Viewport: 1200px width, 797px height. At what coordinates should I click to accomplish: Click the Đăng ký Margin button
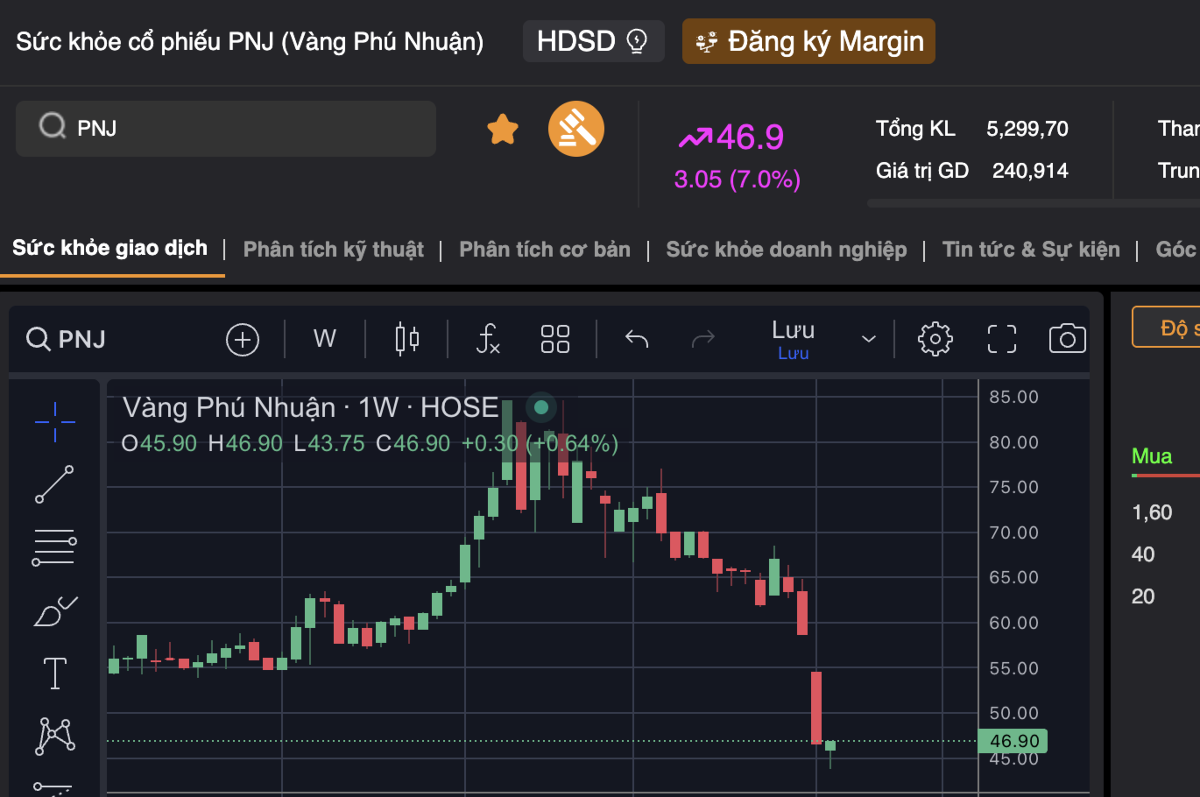pos(809,41)
